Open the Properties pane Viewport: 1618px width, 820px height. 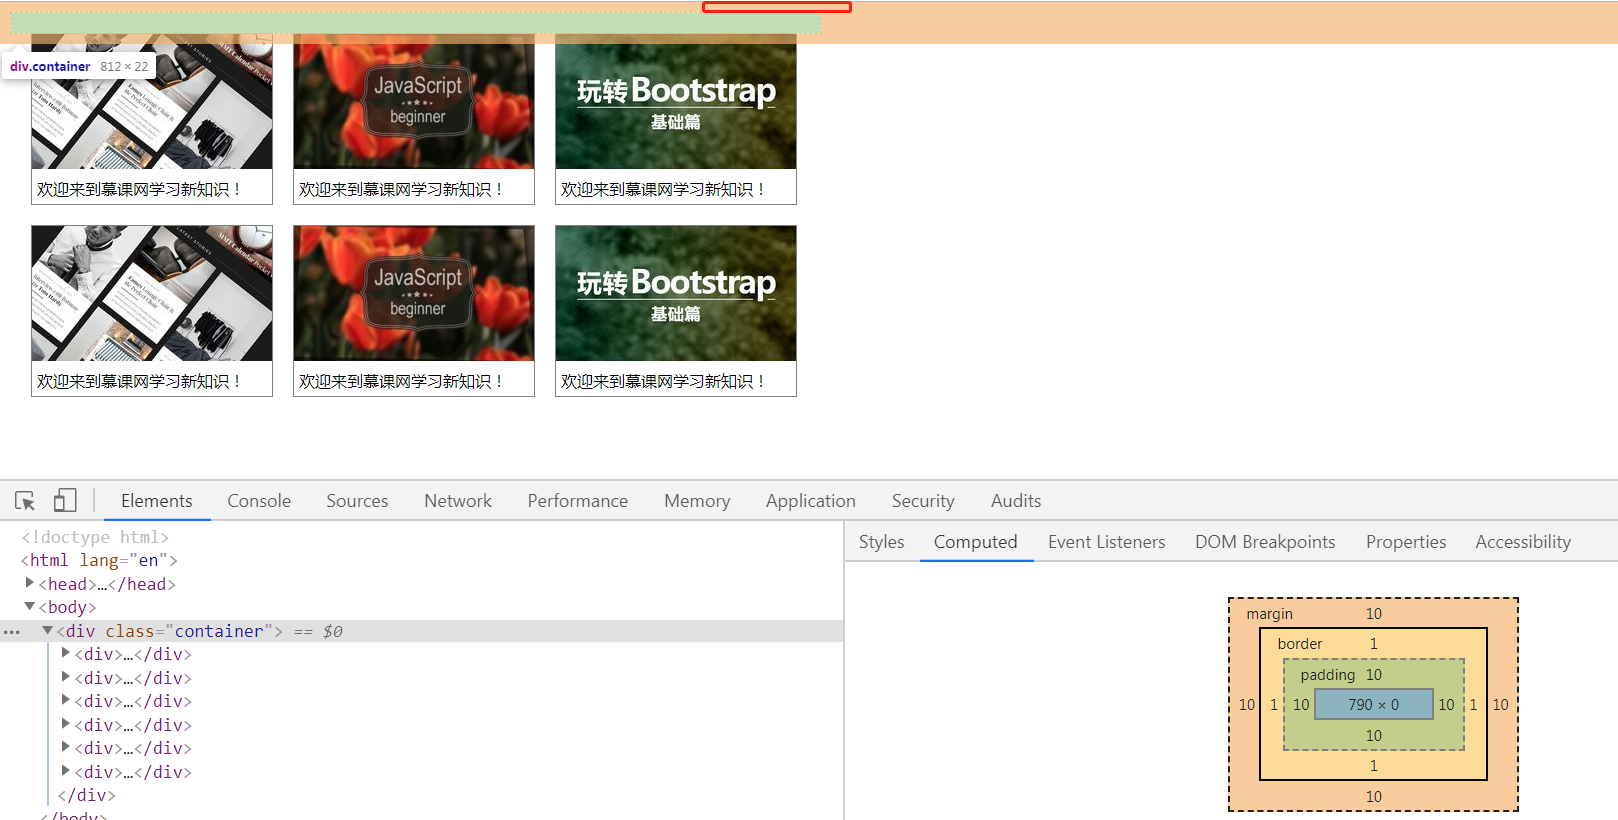point(1406,542)
